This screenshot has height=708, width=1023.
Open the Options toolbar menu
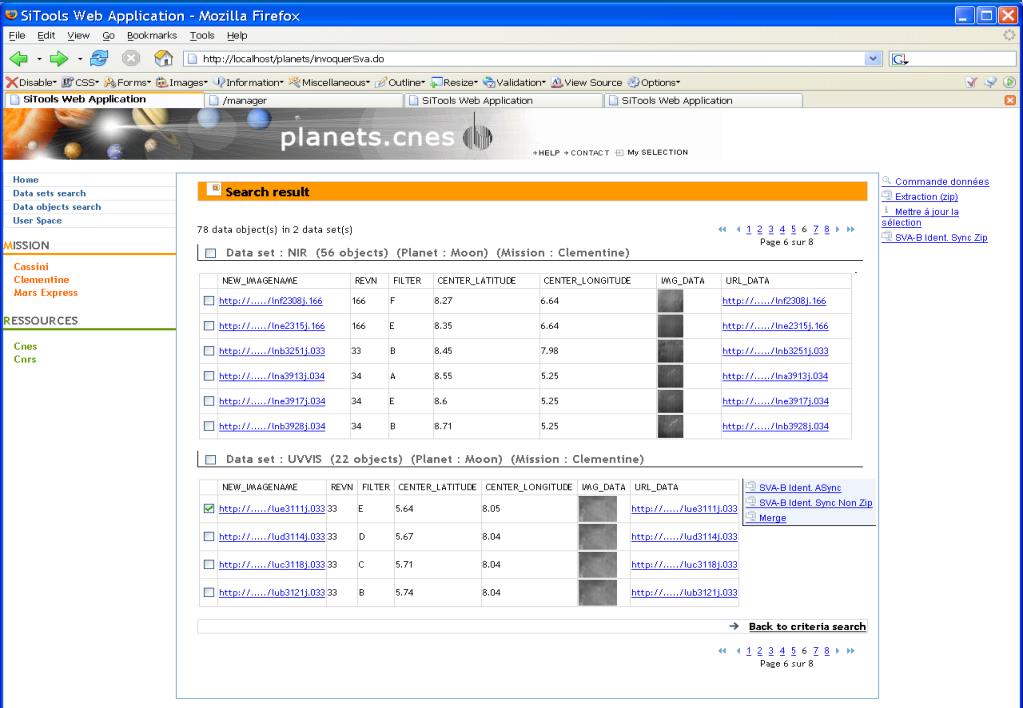654,82
